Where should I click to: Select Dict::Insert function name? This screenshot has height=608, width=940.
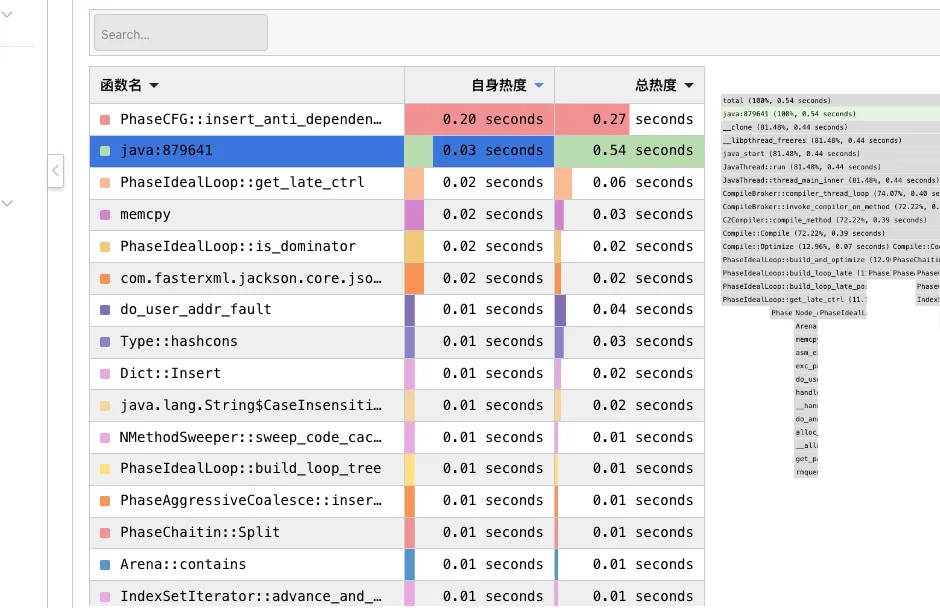click(170, 374)
